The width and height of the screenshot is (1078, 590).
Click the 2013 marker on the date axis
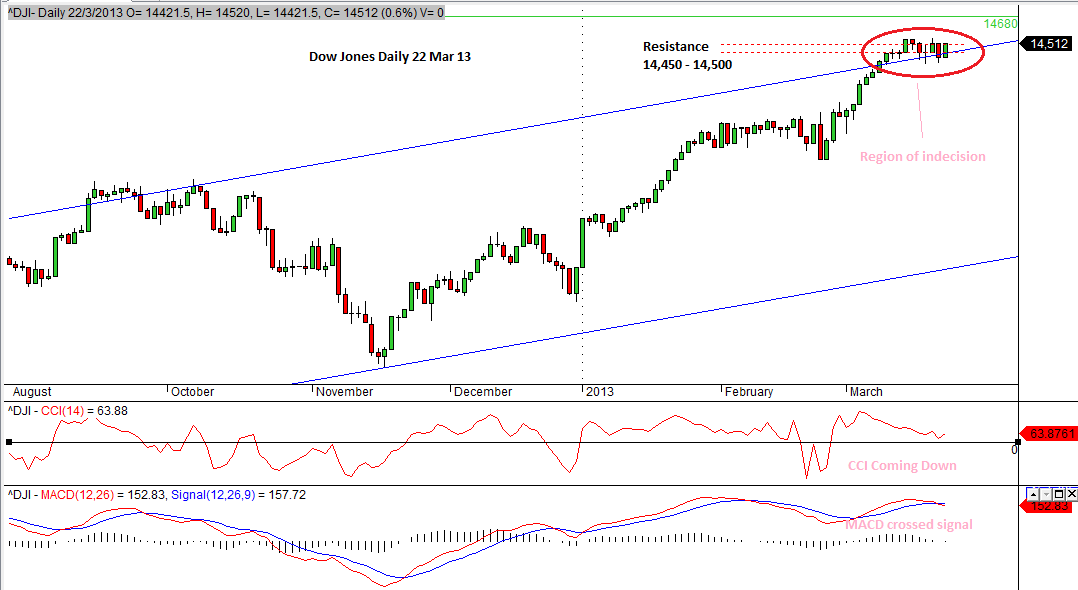click(x=599, y=392)
